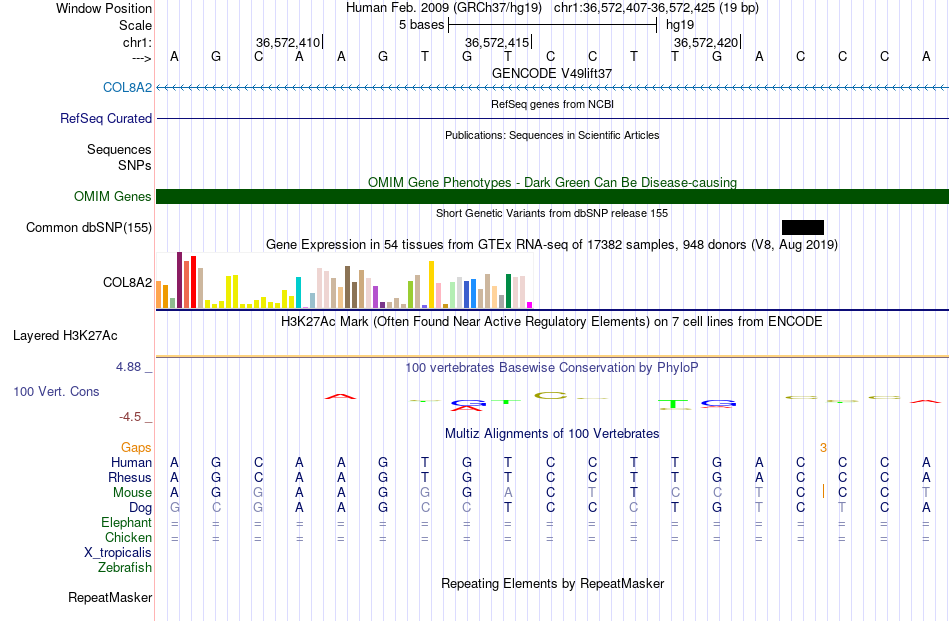This screenshot has height=621, width=950.
Task: Open the Layered H3K27Ac track label
Action: tap(65, 336)
